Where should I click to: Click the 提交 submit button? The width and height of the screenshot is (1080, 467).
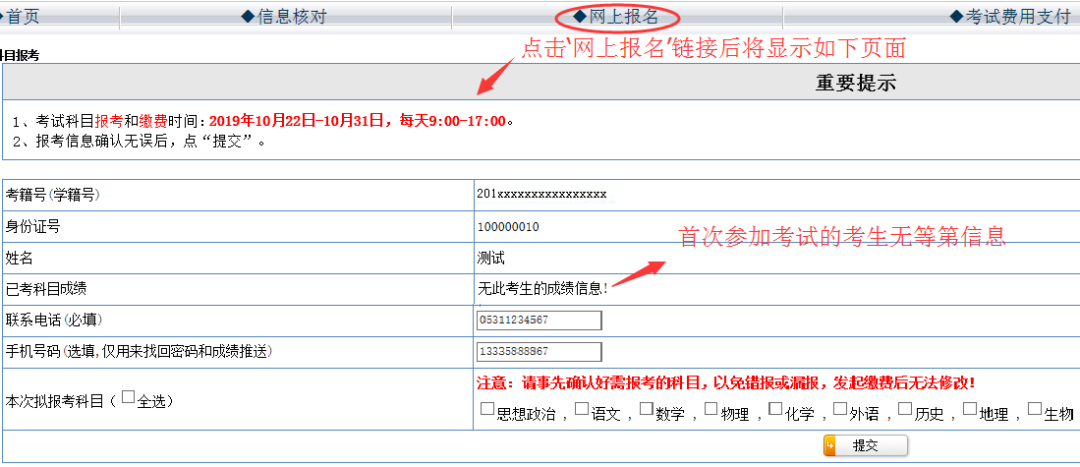coord(865,446)
